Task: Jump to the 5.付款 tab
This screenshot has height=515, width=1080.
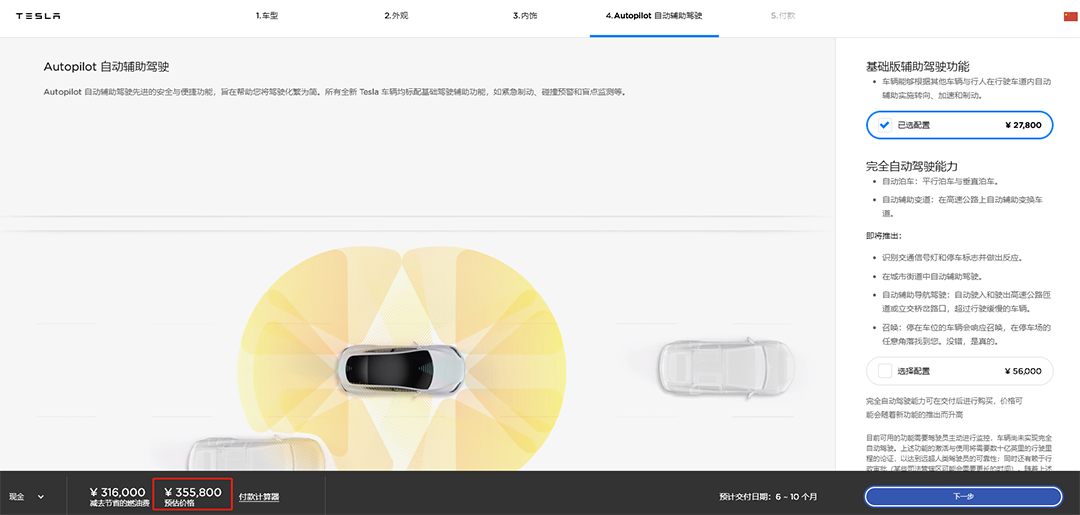Action: (x=783, y=16)
